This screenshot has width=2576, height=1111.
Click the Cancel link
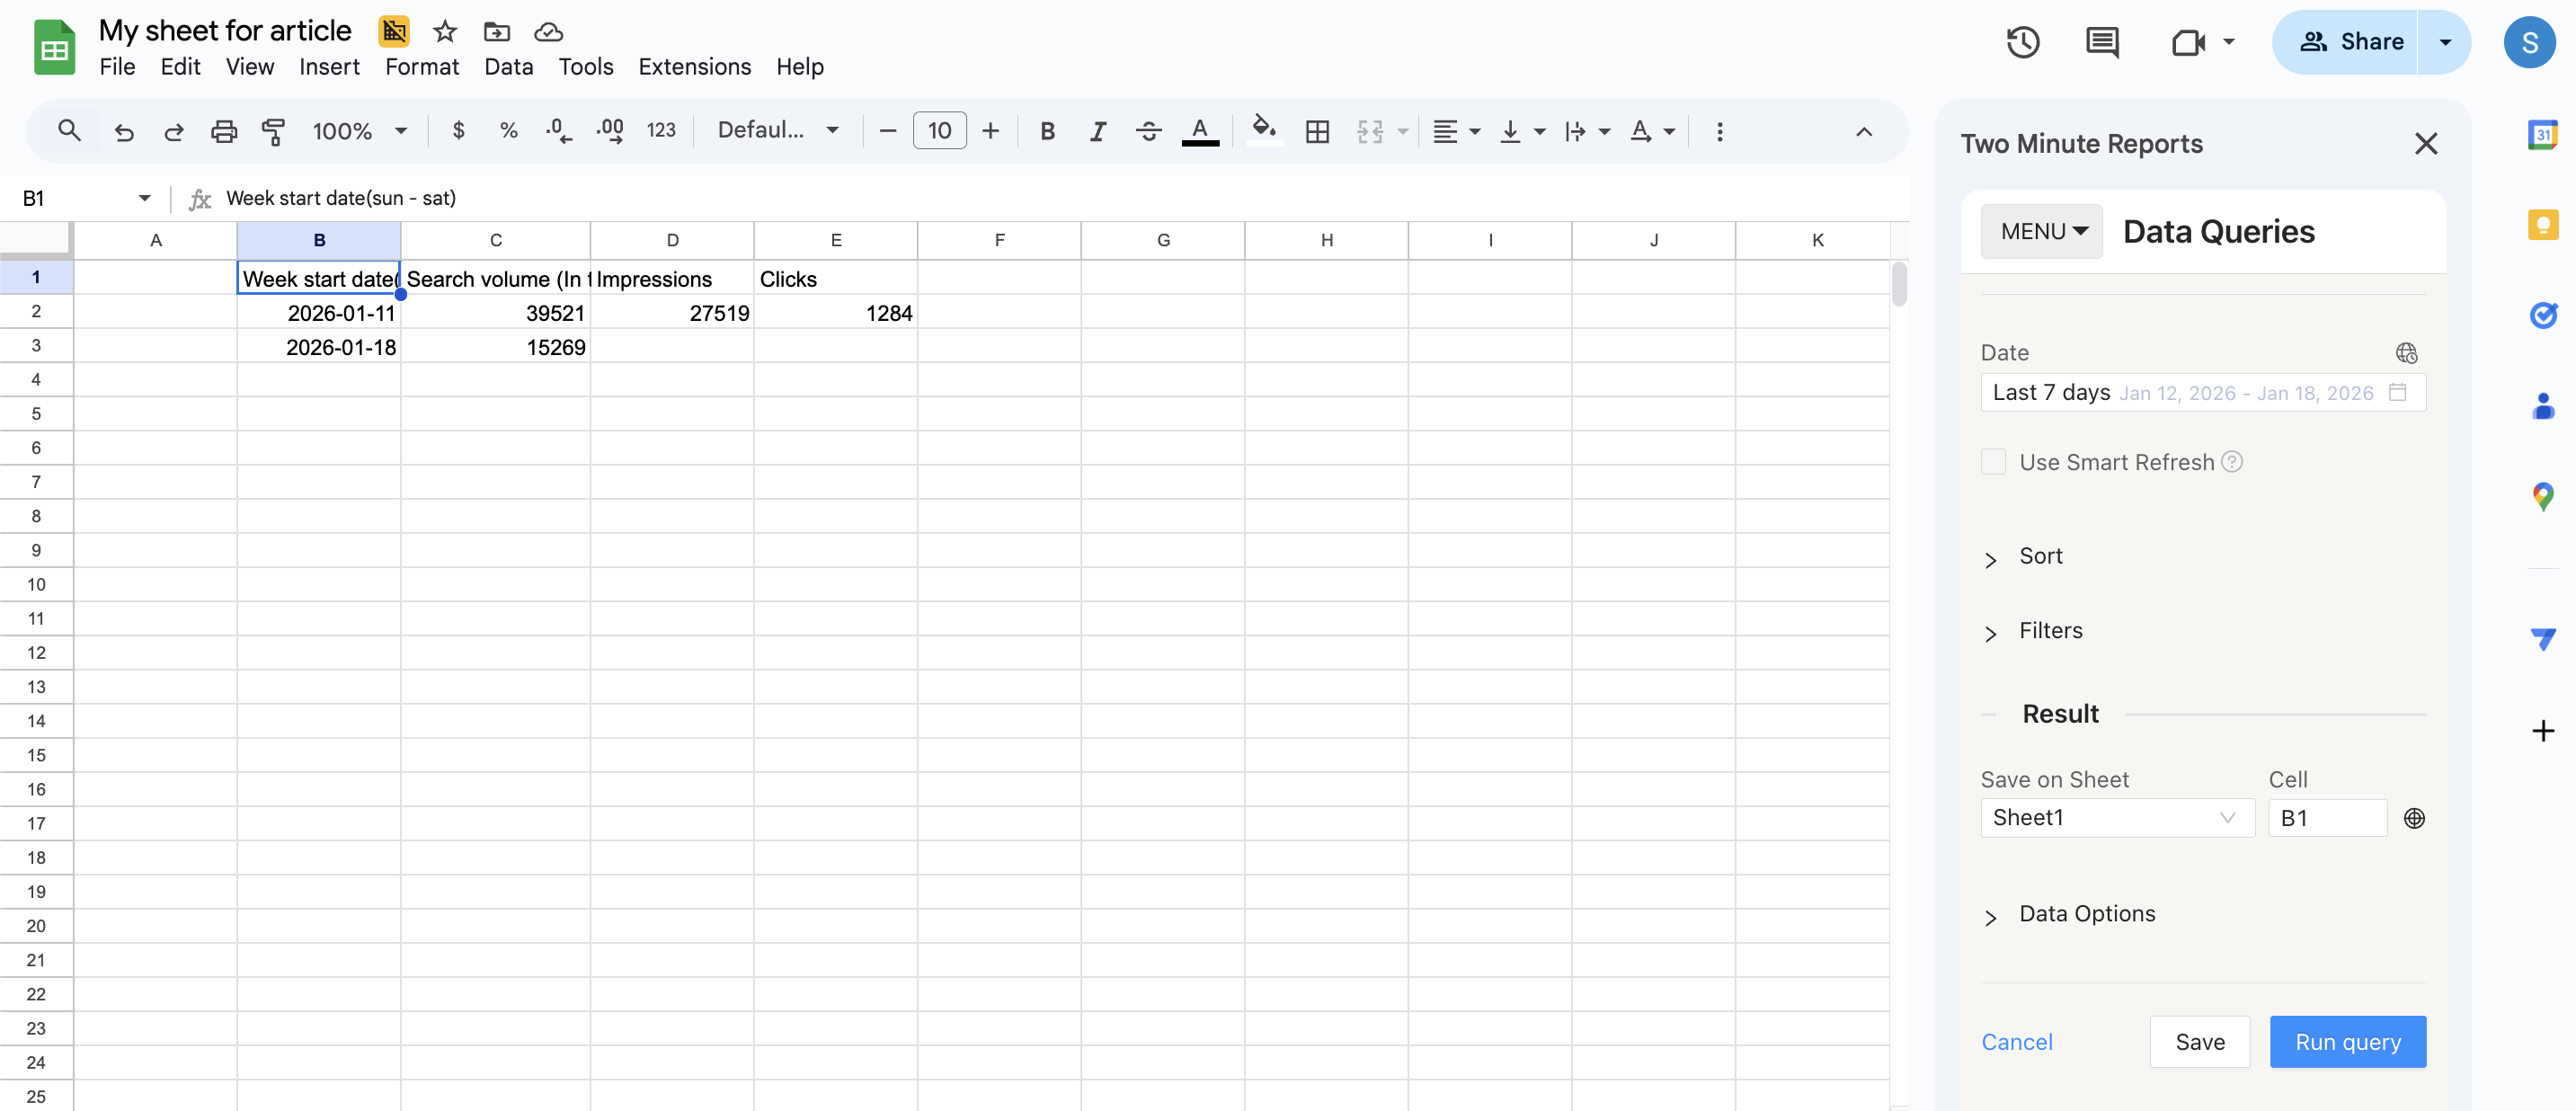coord(2016,1042)
